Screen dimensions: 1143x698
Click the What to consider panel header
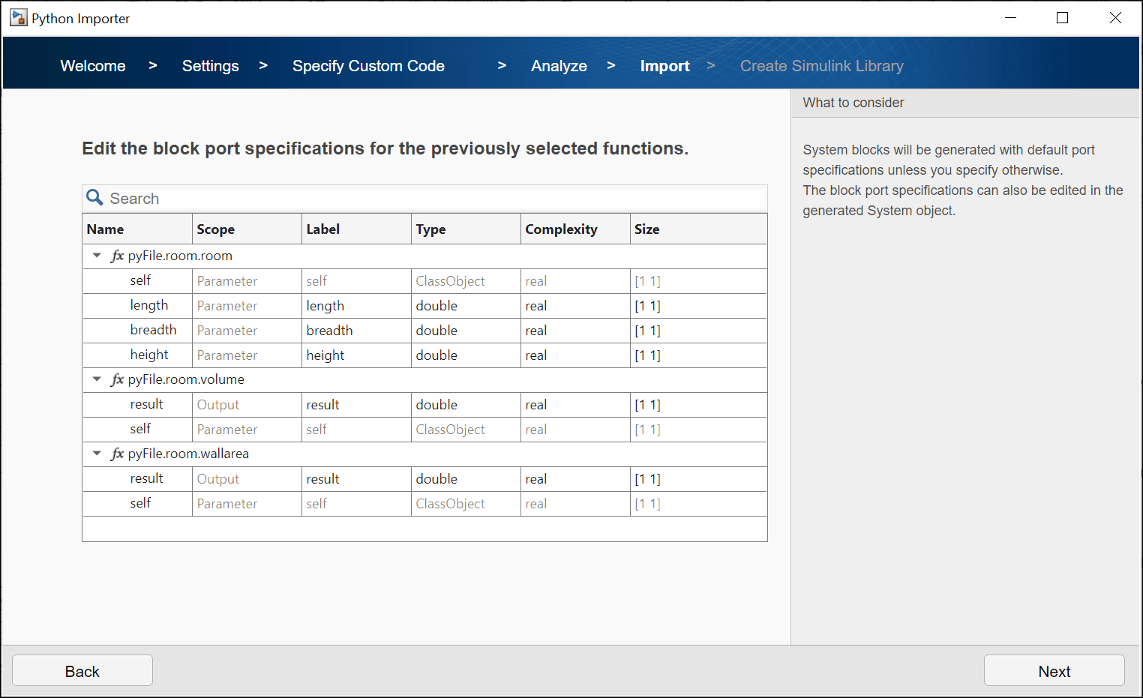964,103
